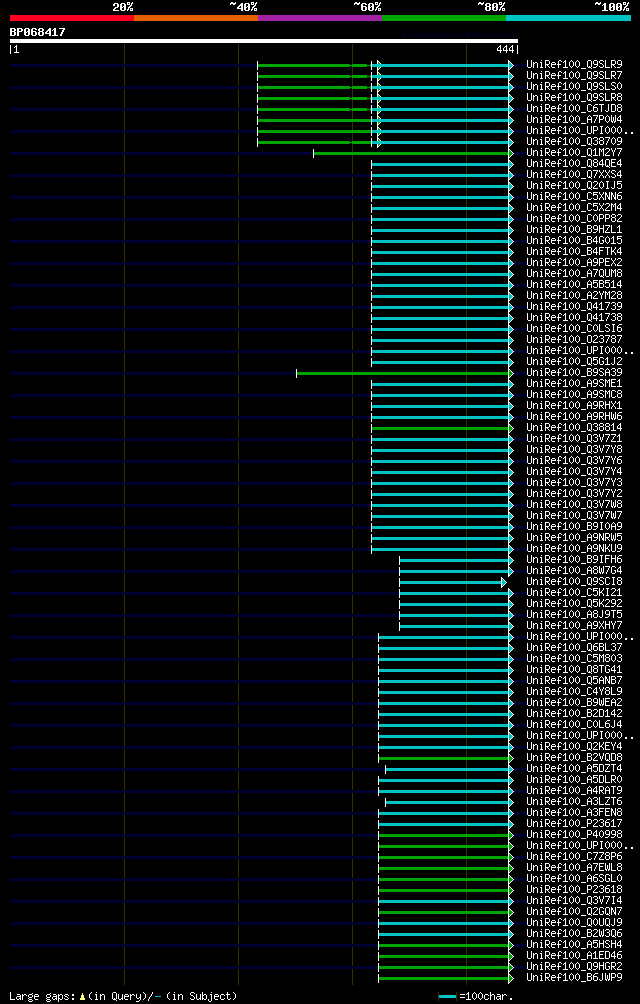The width and height of the screenshot is (640, 1004).
Task: Select hit label UniRef100_A7QUM8
Action: pyautogui.click(x=574, y=273)
